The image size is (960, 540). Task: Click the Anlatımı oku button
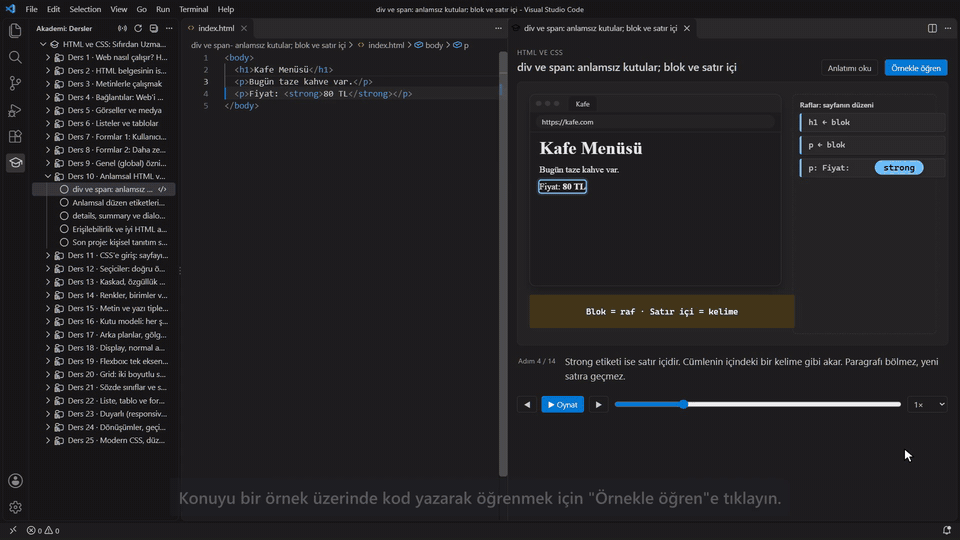pos(849,68)
